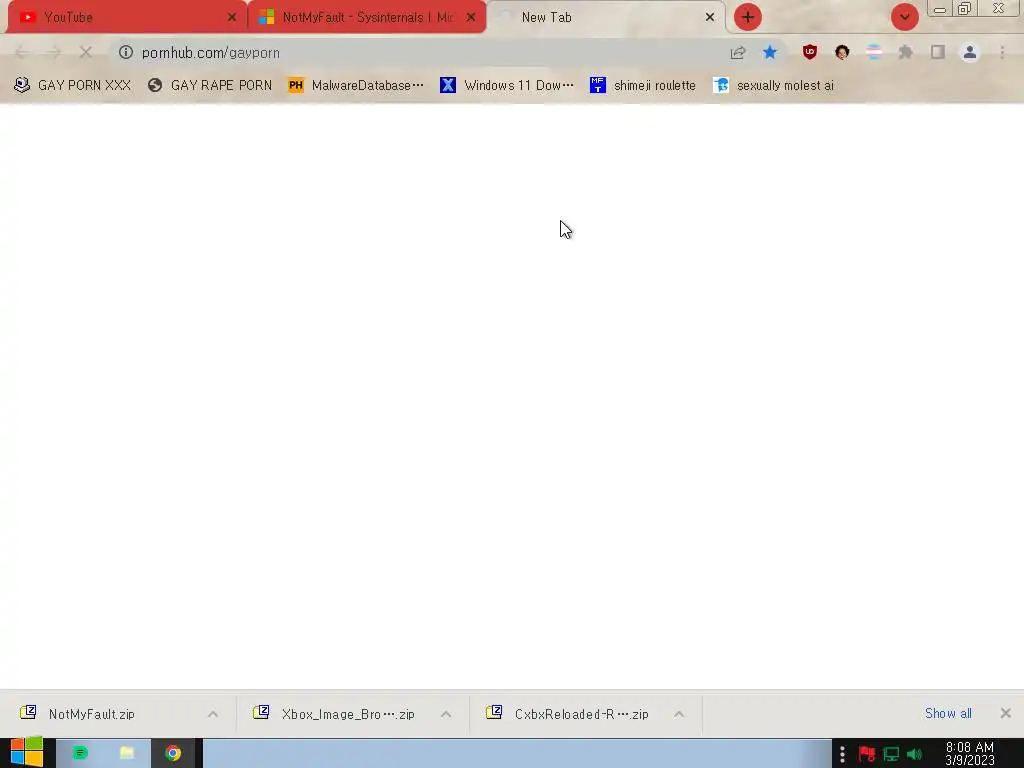Screen dimensions: 1024x768
Task: Open the NotMyFault.zip download
Action: 91,714
